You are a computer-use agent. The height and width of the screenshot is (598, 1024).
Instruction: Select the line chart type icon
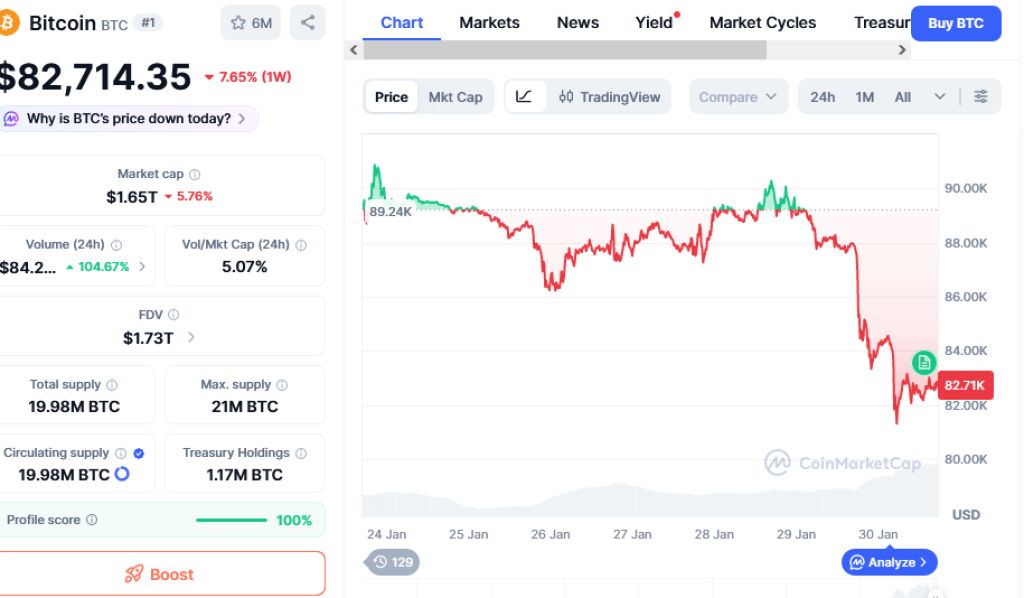coord(524,97)
